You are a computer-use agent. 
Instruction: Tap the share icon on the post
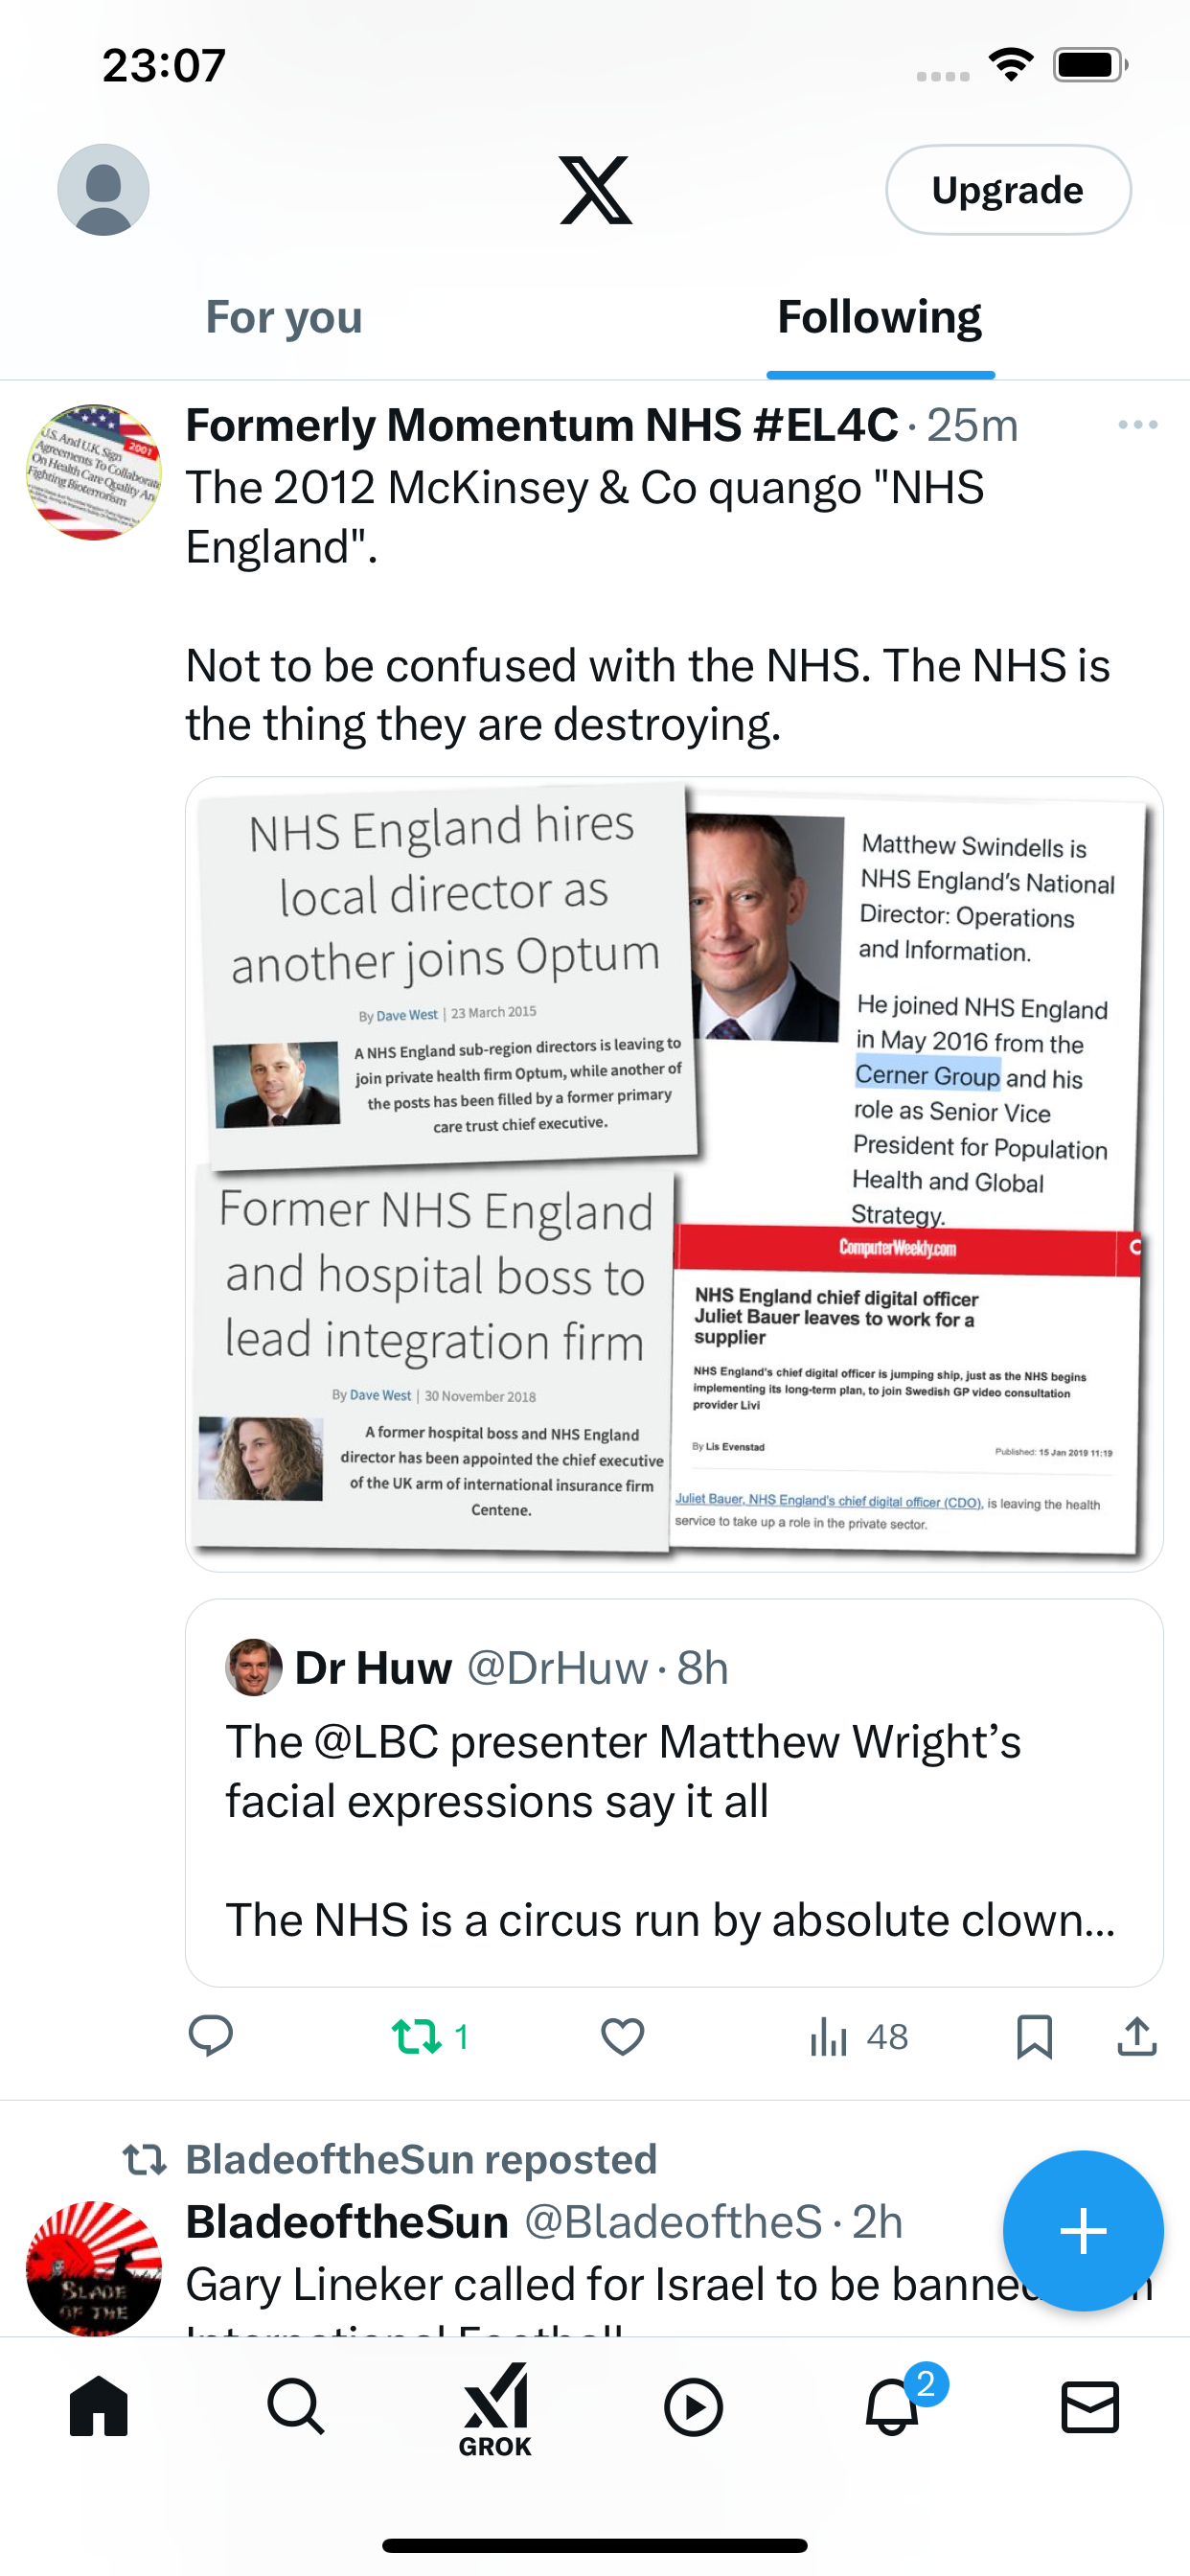[1137, 2036]
